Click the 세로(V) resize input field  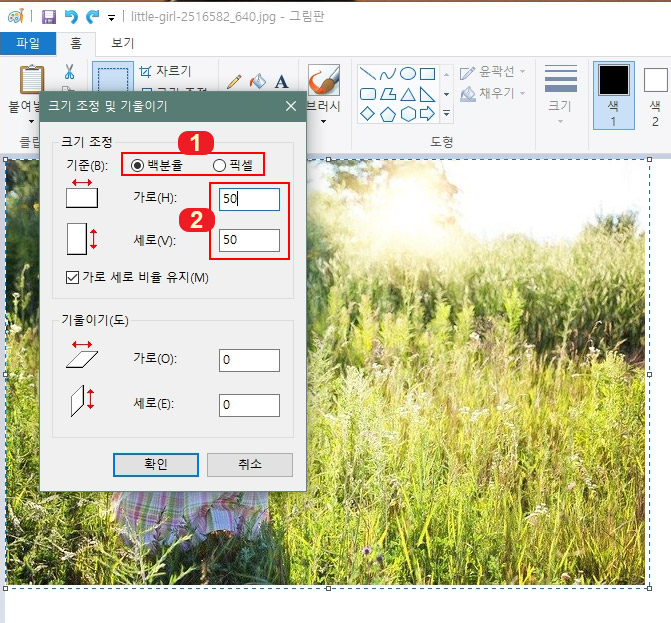point(249,240)
